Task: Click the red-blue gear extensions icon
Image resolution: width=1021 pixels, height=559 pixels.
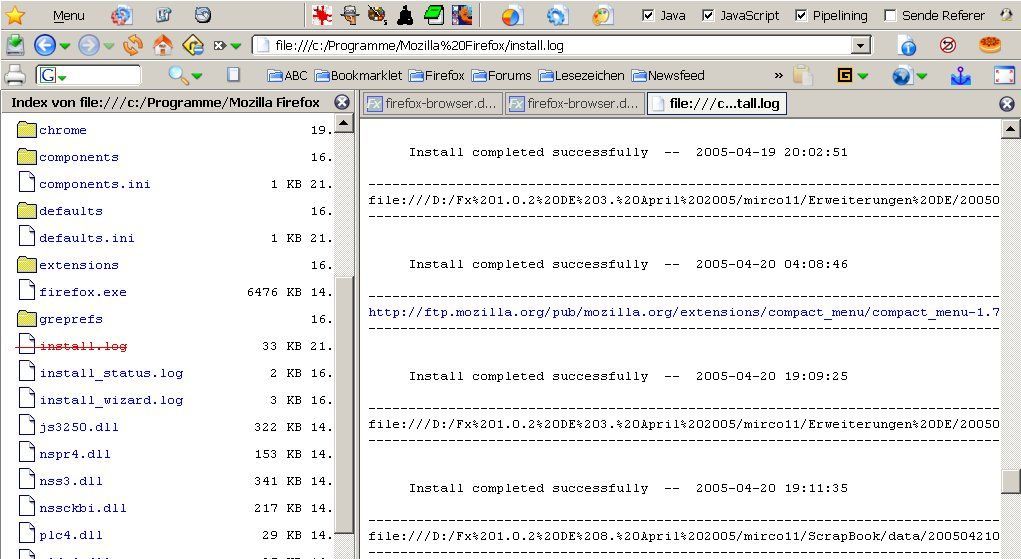Action: (x=121, y=15)
